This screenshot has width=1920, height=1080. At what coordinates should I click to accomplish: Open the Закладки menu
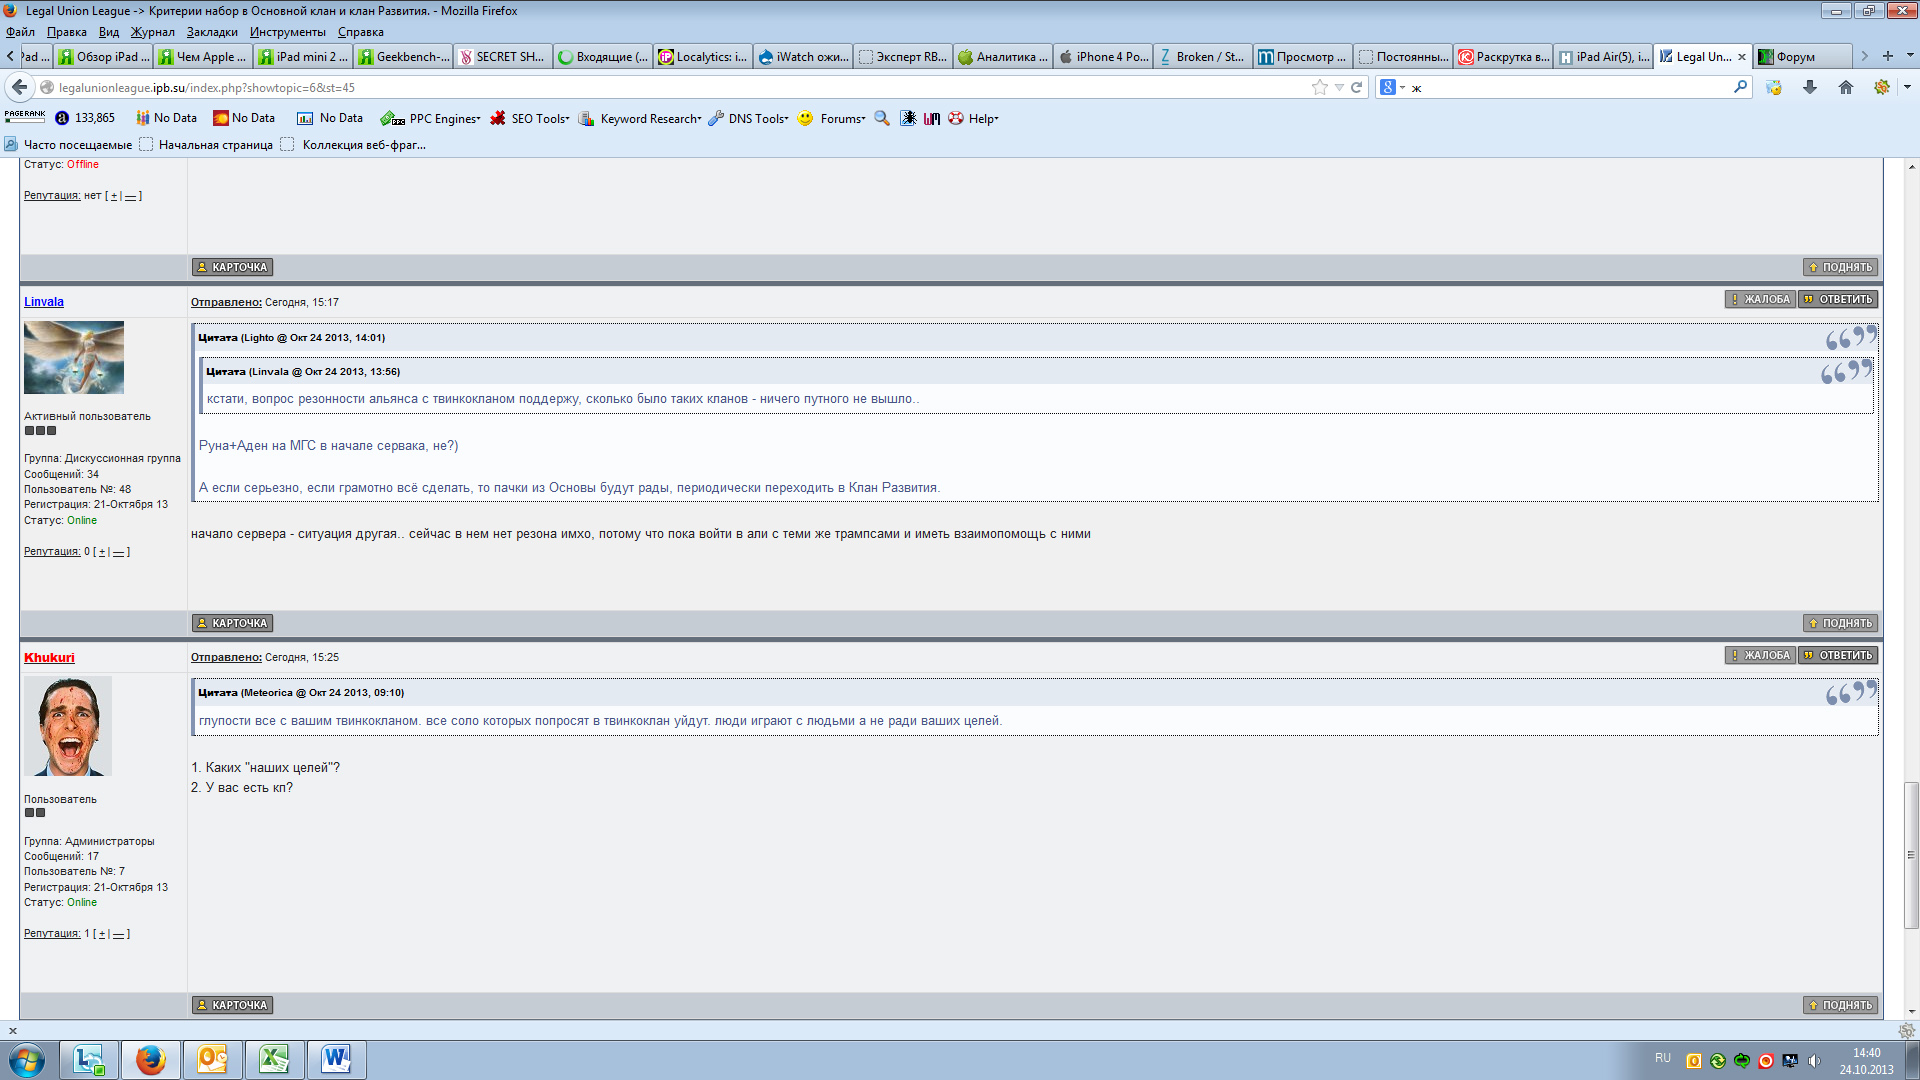coord(212,32)
